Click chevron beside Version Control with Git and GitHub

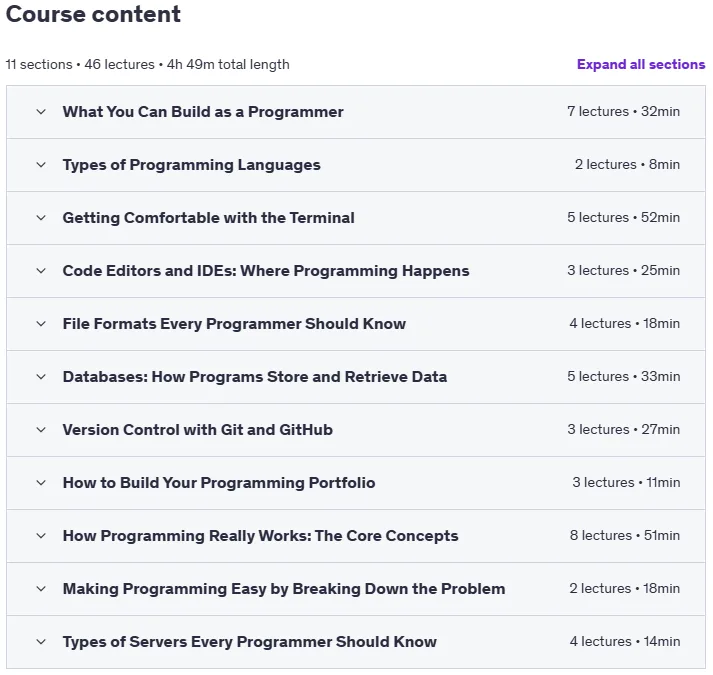(x=41, y=430)
